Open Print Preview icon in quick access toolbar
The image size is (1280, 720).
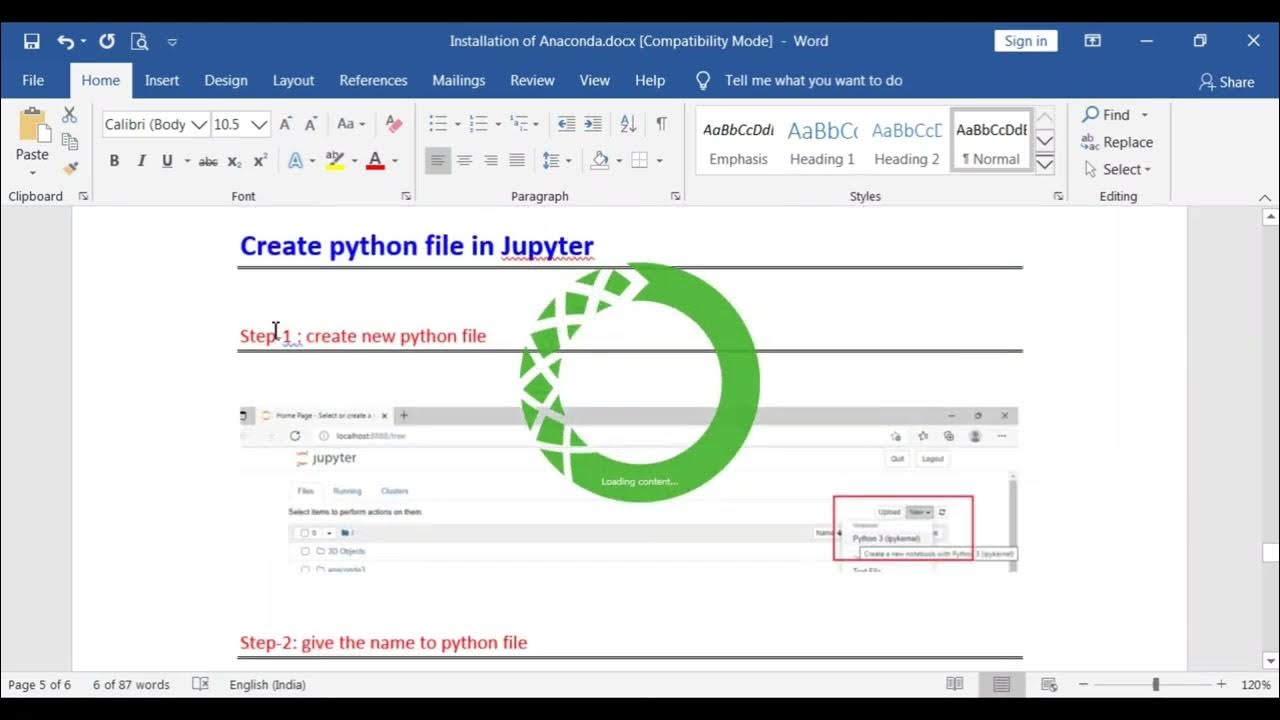tap(139, 41)
